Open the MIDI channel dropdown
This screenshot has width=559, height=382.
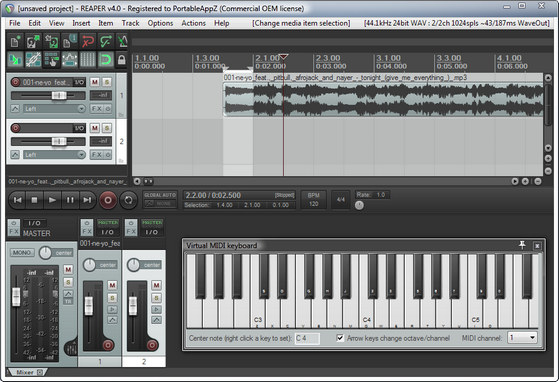522,337
